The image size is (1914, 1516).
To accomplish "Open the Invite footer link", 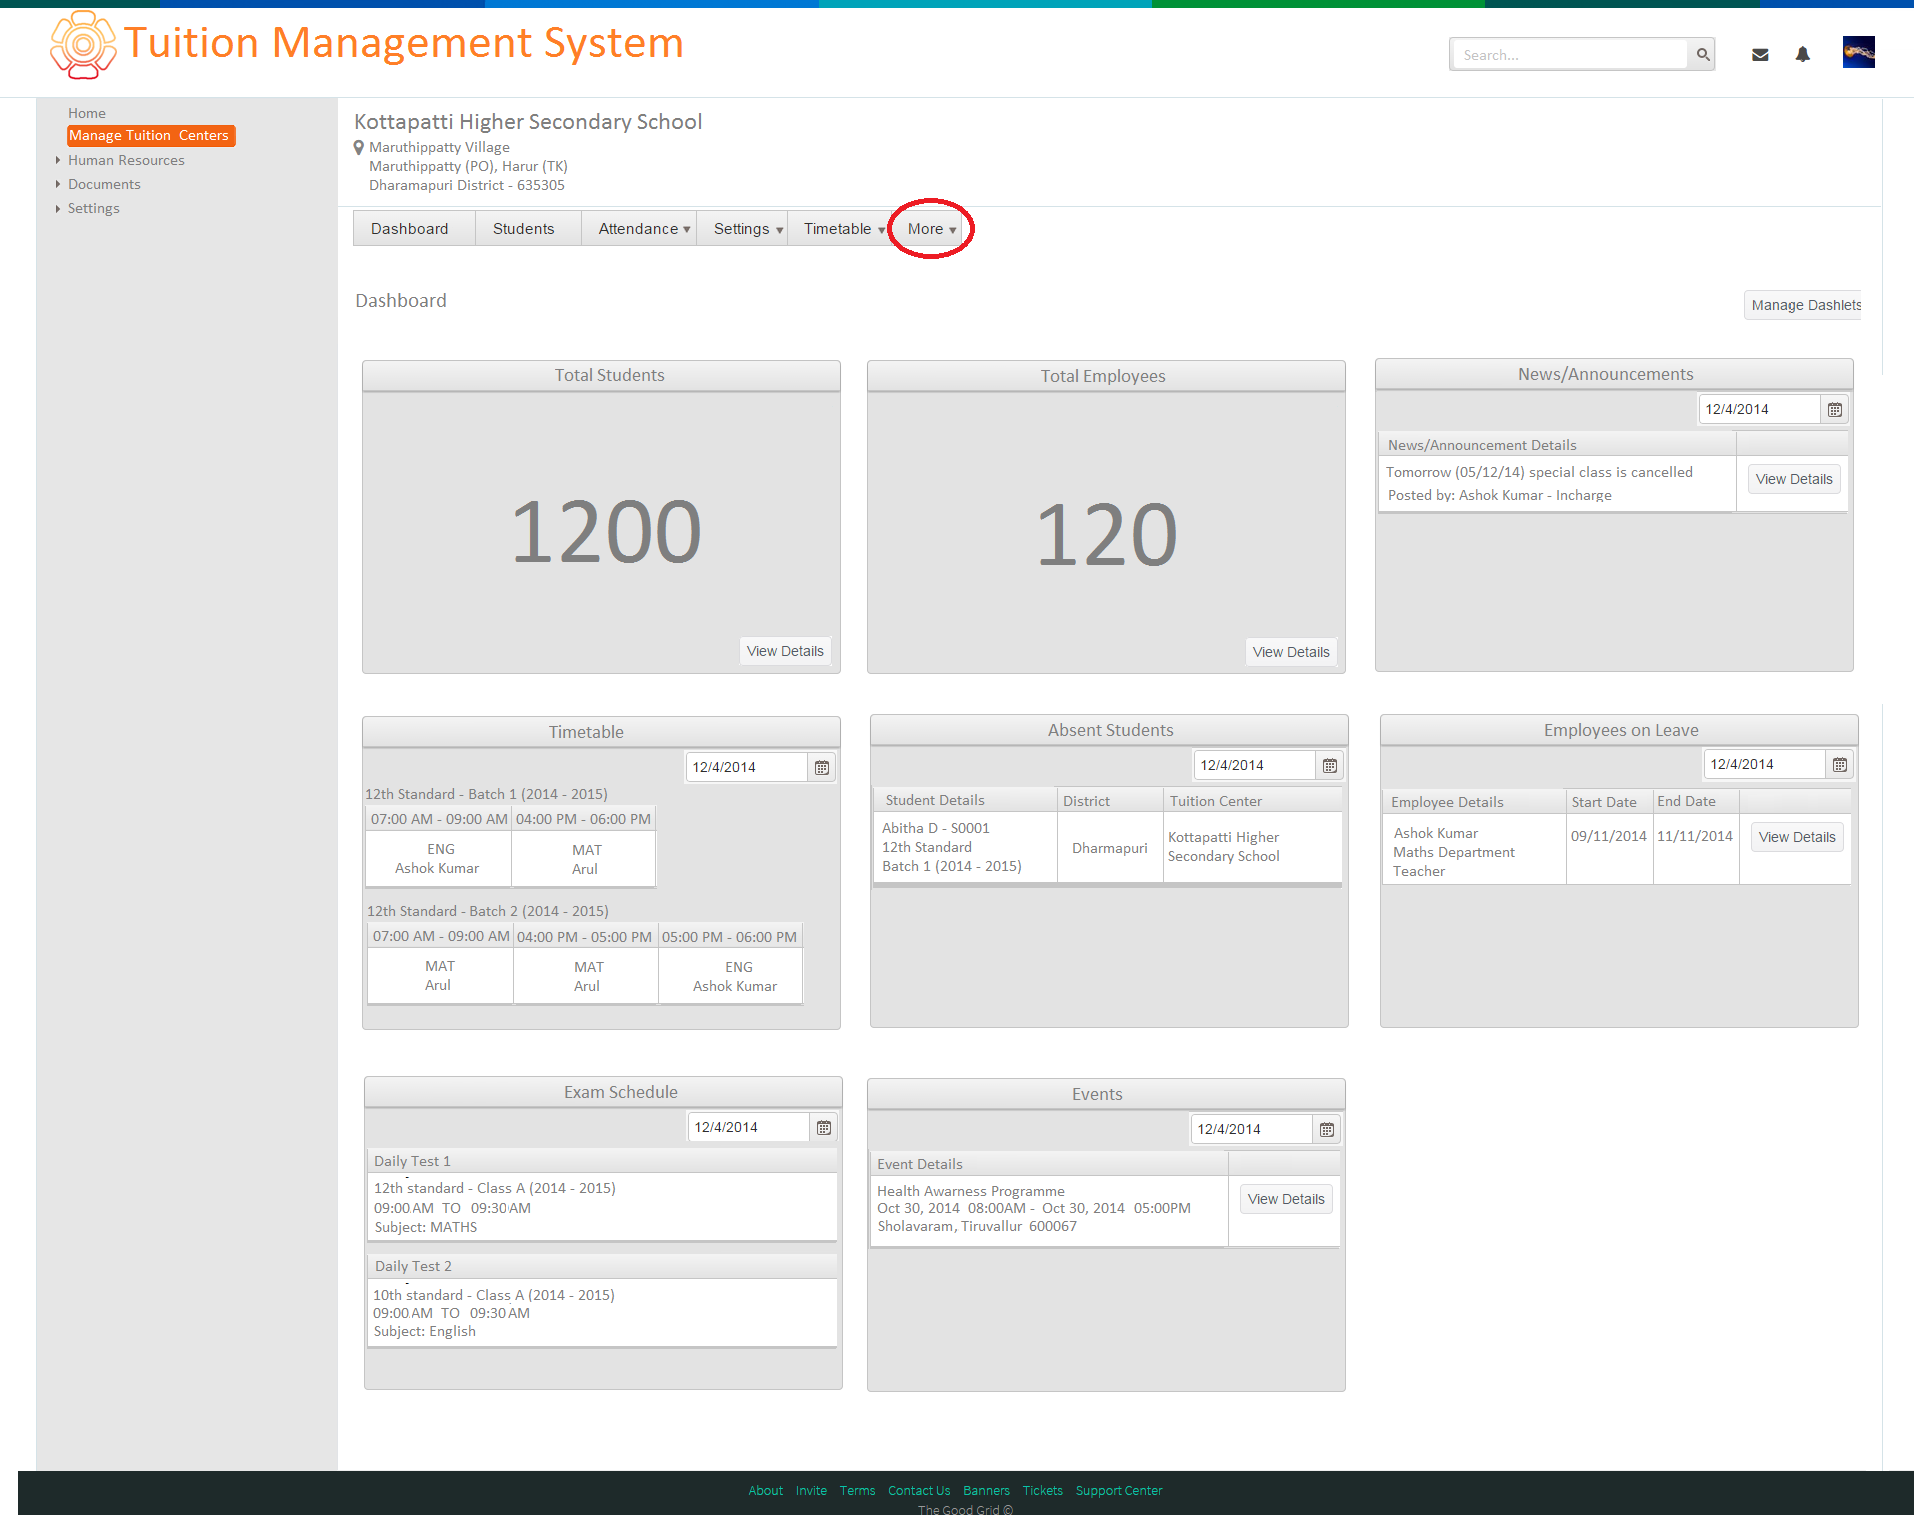I will coord(811,1491).
